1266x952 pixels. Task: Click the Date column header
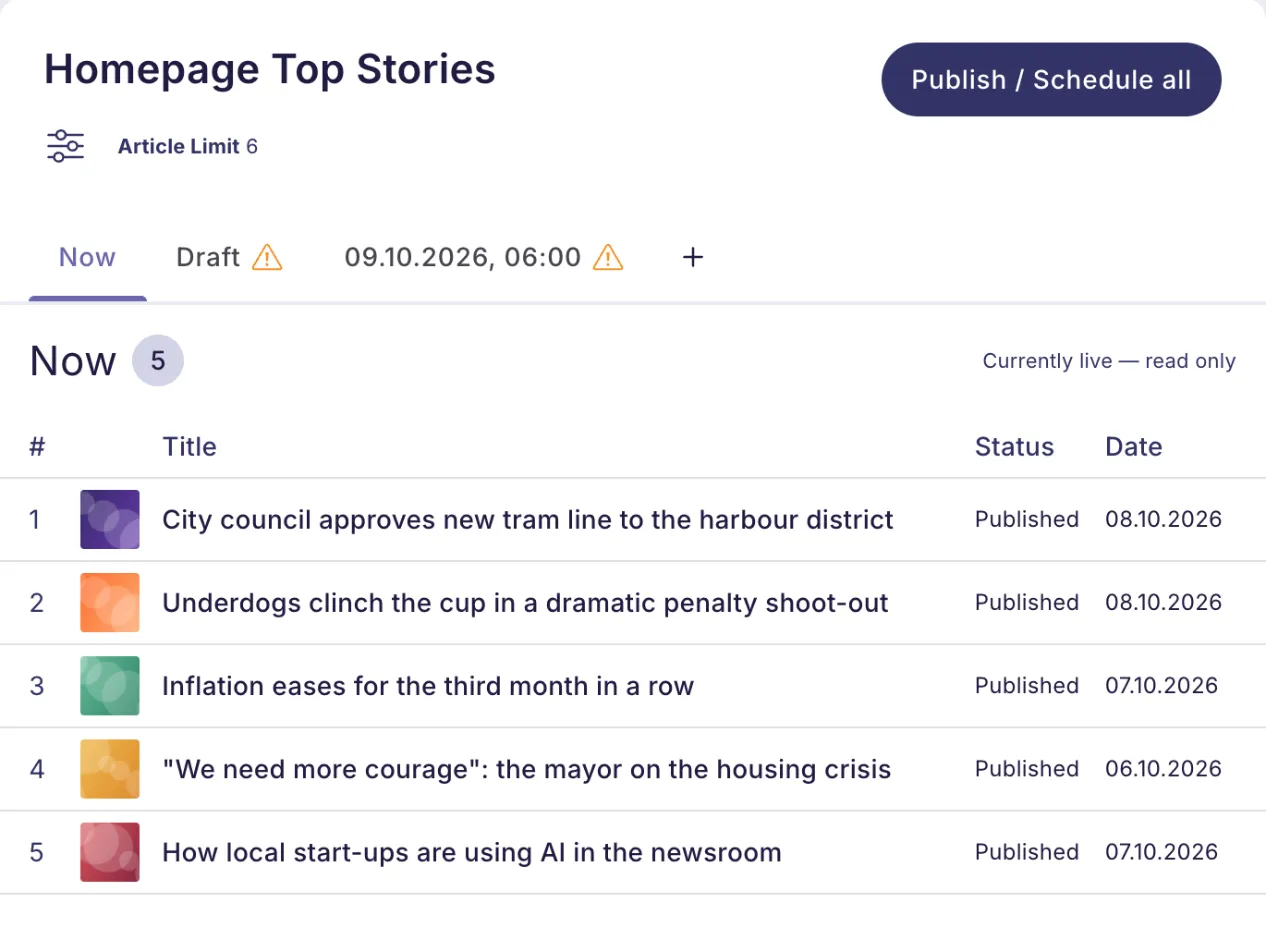tap(1133, 446)
